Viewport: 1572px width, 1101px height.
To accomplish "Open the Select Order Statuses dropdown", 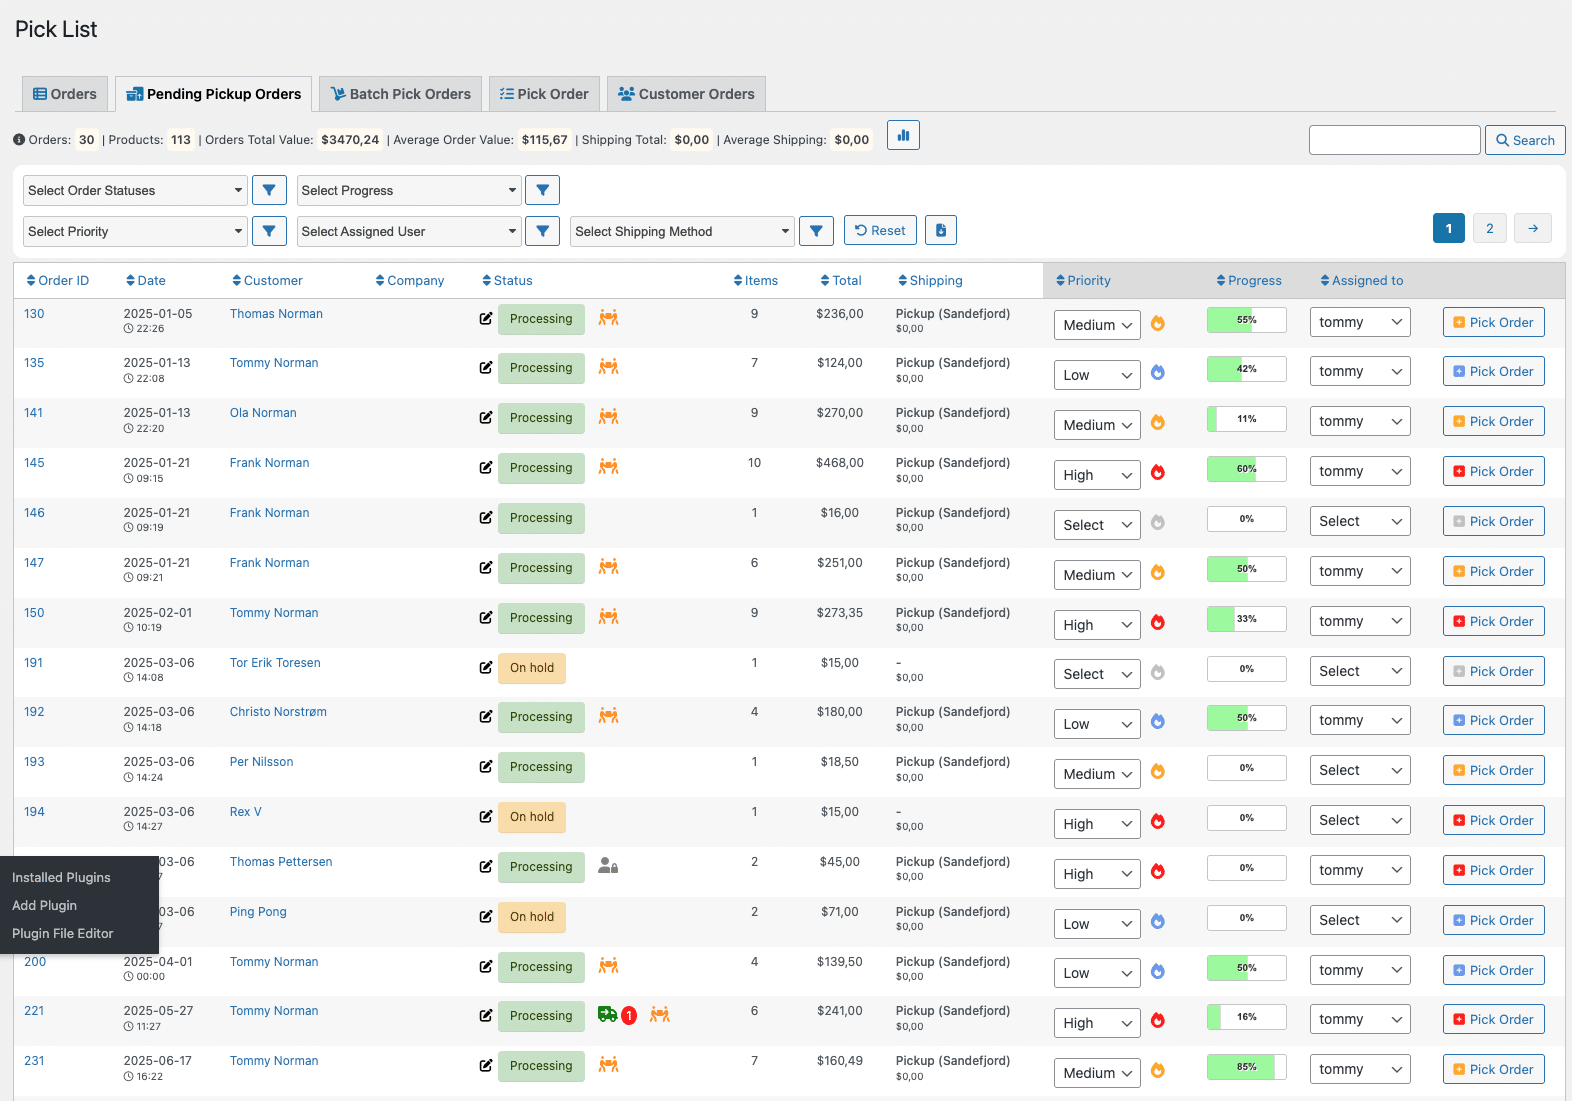I will [135, 190].
